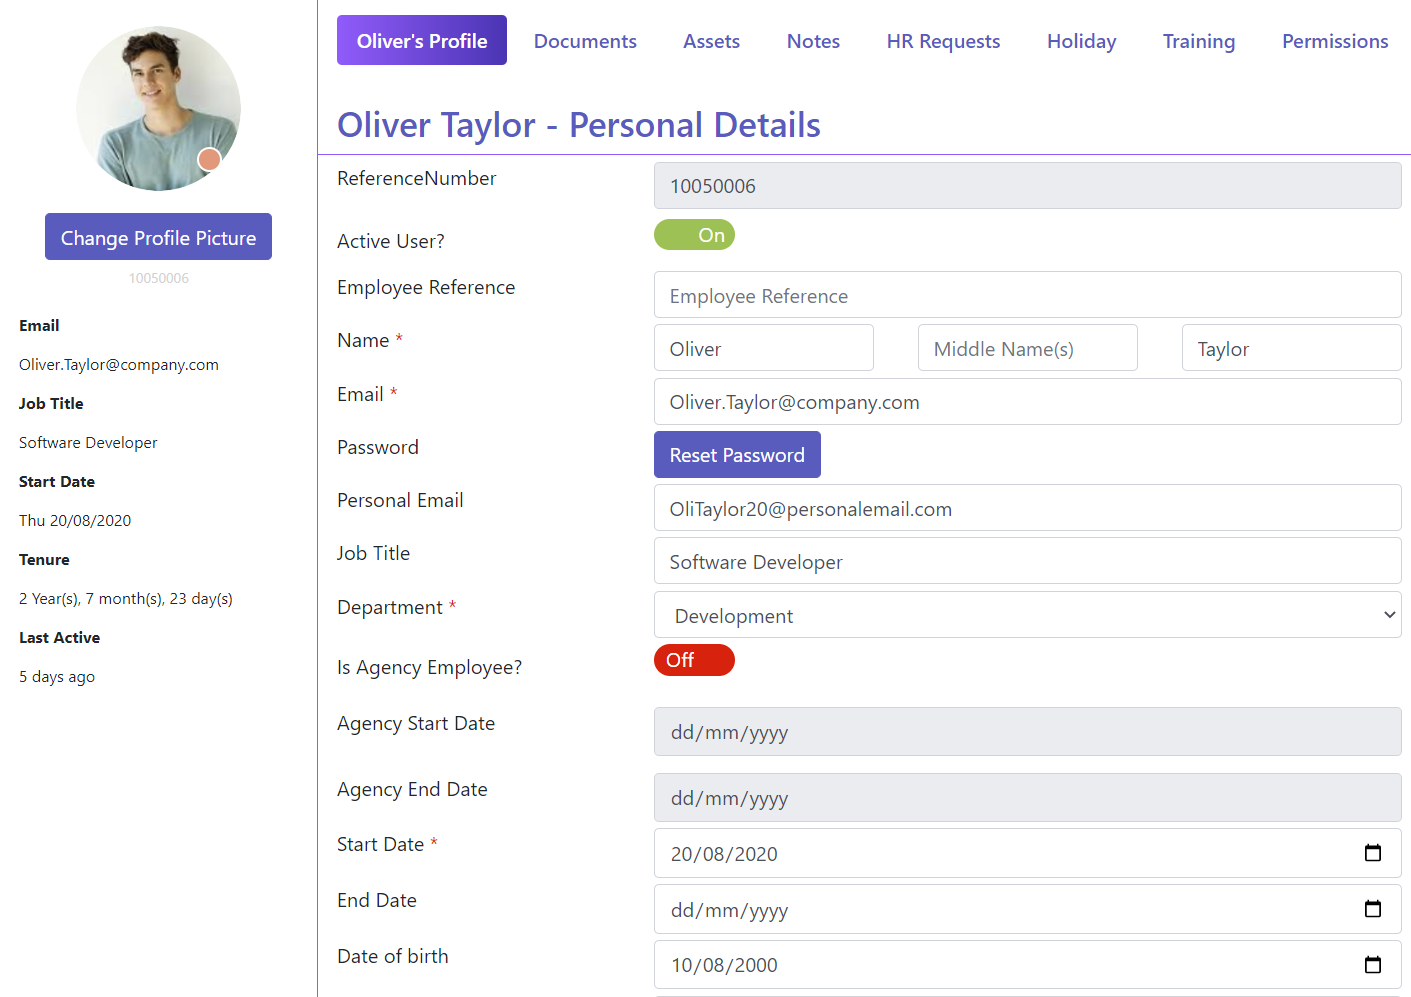
Task: Open the Notes tab
Action: [813, 41]
